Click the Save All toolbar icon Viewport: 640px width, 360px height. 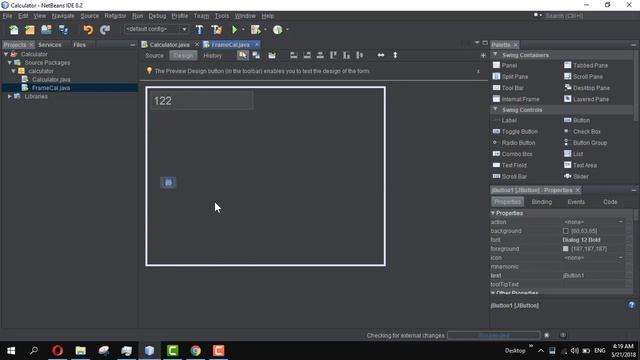pos(63,30)
